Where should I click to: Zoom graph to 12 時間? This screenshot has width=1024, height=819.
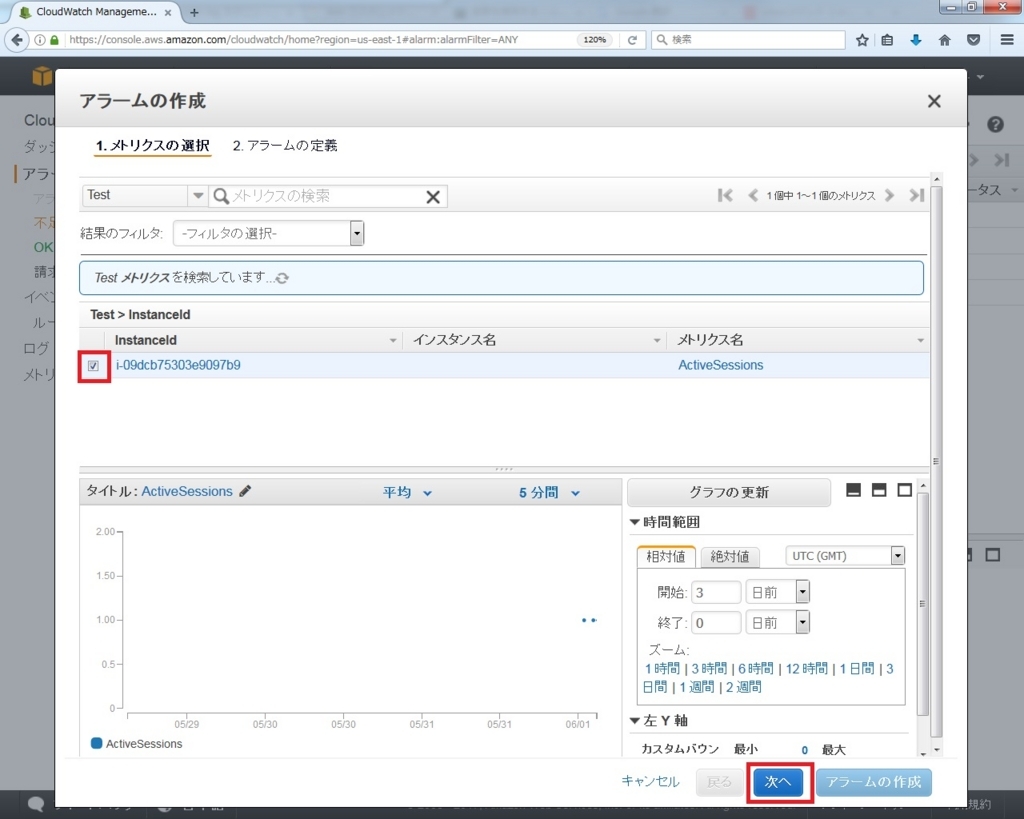(x=807, y=669)
